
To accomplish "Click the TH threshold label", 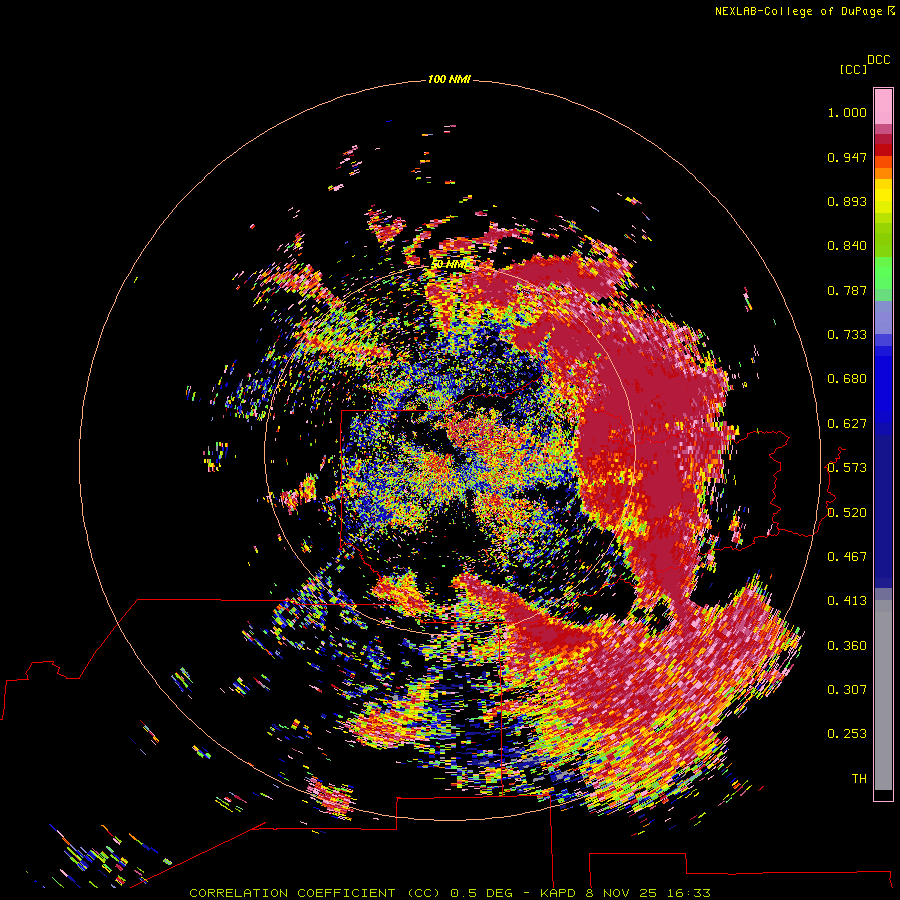I will pyautogui.click(x=859, y=779).
